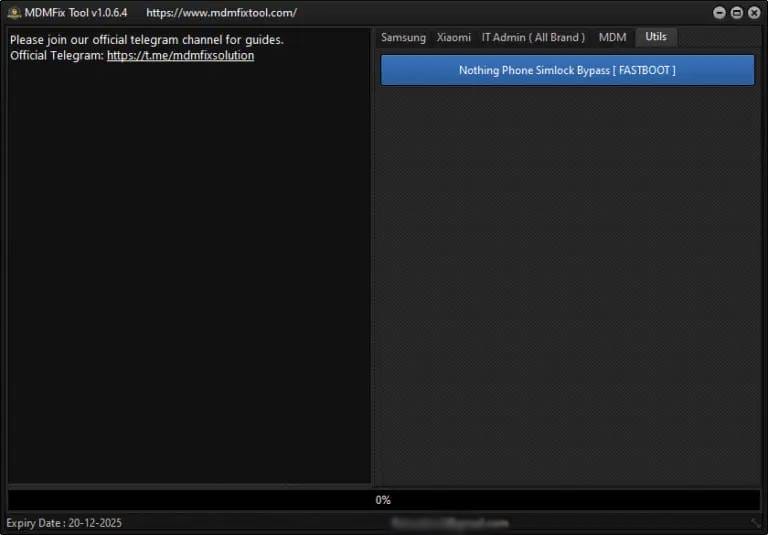Click the "Please join our official telegram" log line
Image resolution: width=768 pixels, height=535 pixels.
[x=146, y=40]
